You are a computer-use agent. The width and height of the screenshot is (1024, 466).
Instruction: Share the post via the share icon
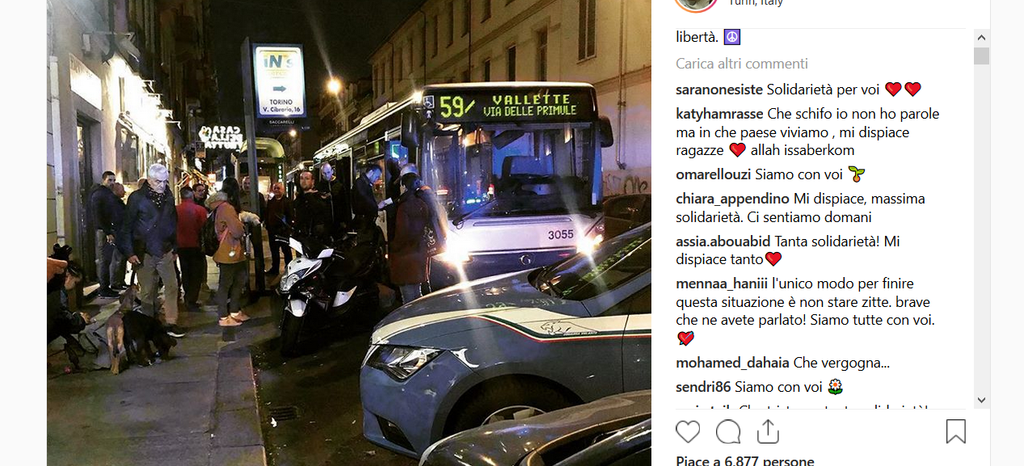(x=767, y=431)
